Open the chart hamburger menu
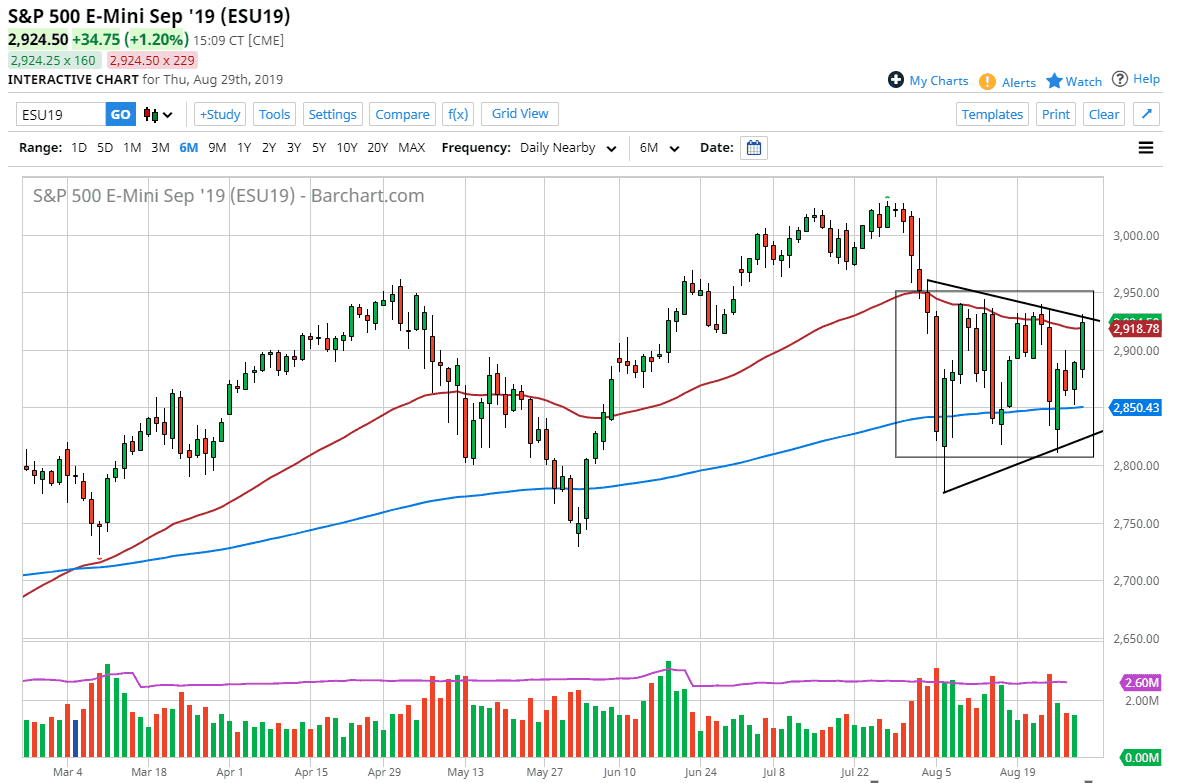Viewport: 1178px width, 783px height. (1145, 147)
